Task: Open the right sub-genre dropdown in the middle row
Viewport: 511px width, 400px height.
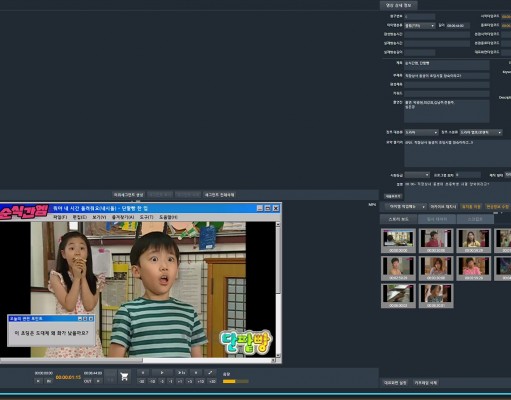Action: (x=481, y=132)
